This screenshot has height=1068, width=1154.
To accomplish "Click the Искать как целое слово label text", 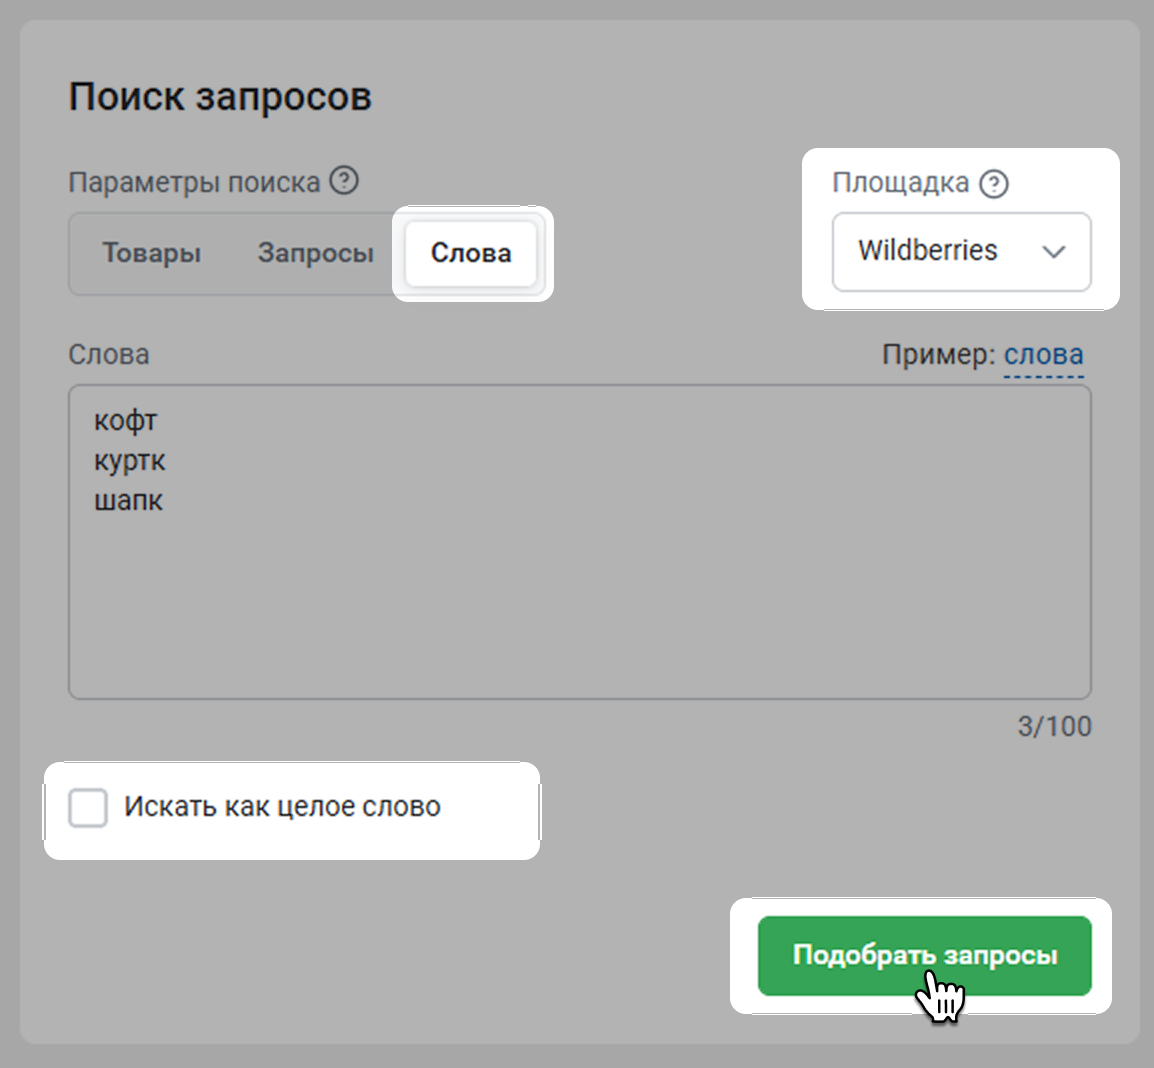I will [x=282, y=807].
